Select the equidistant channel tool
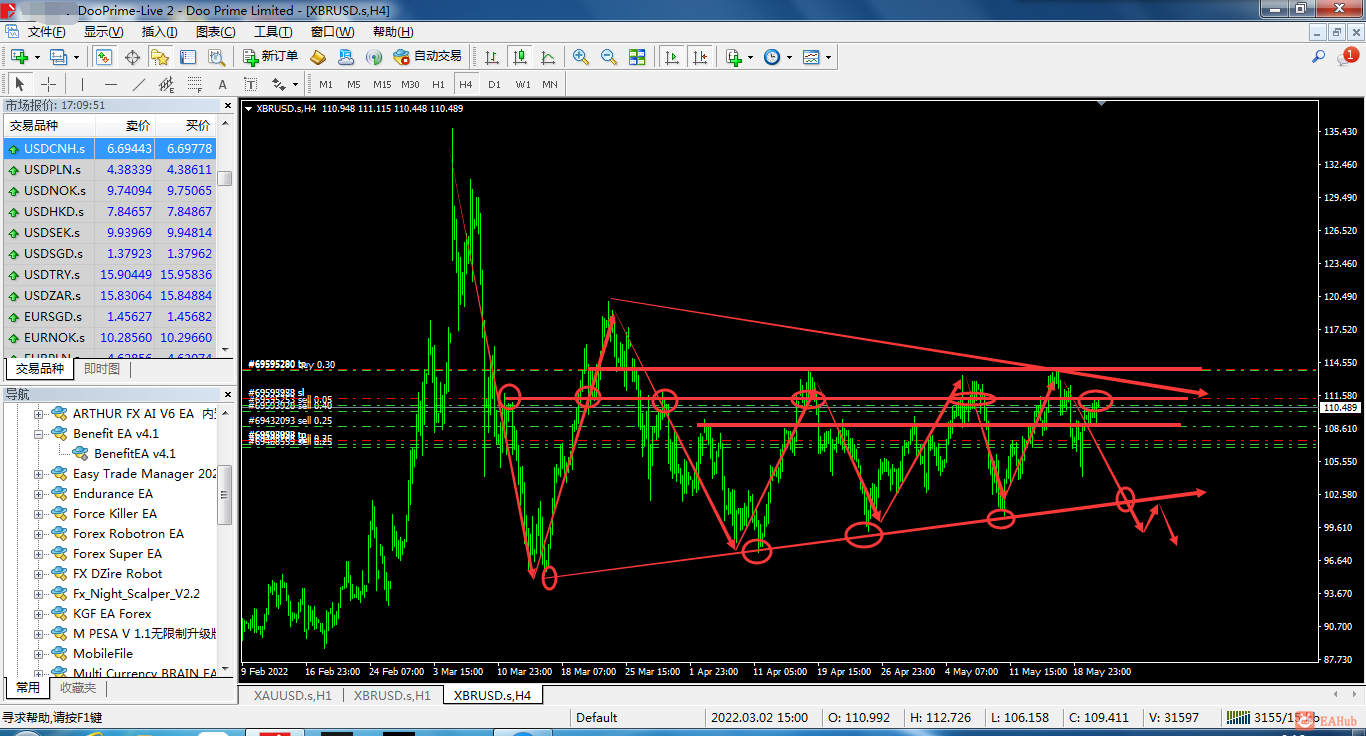 tap(167, 84)
